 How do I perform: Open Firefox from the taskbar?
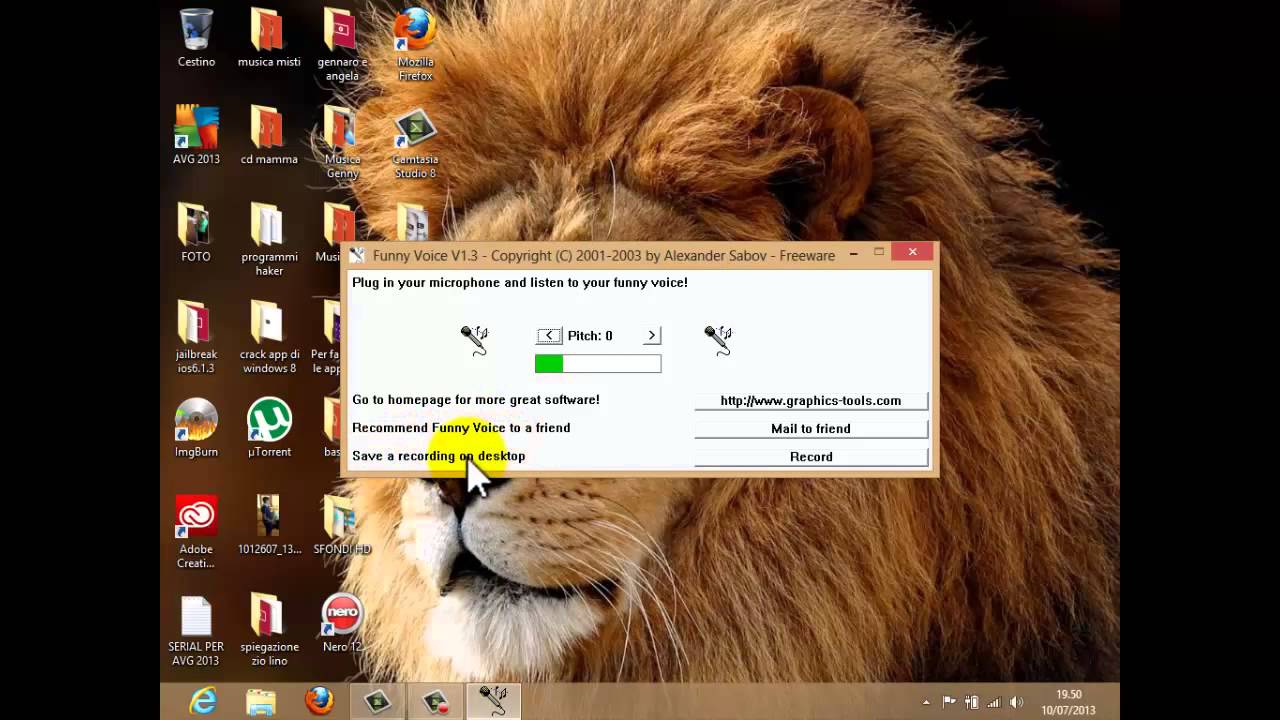tap(319, 702)
